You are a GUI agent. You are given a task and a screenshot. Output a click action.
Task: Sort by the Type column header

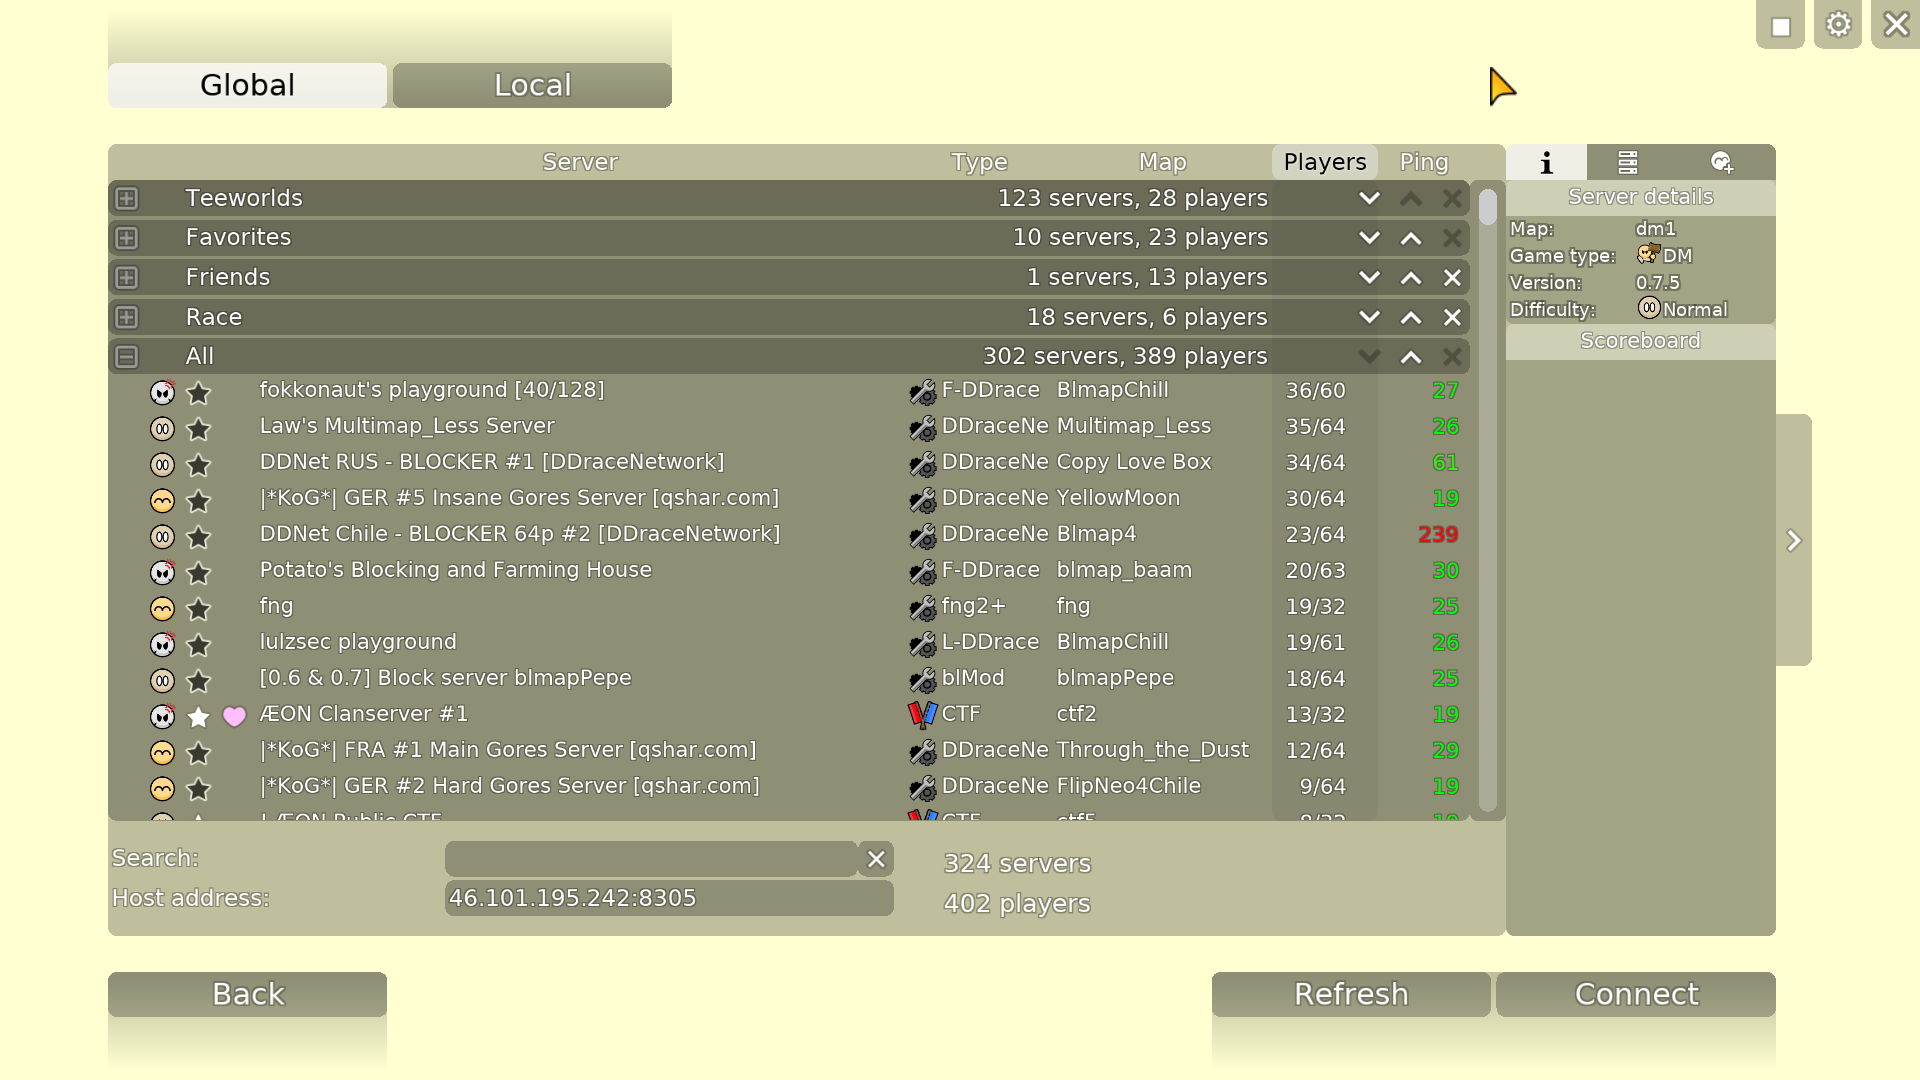979,162
